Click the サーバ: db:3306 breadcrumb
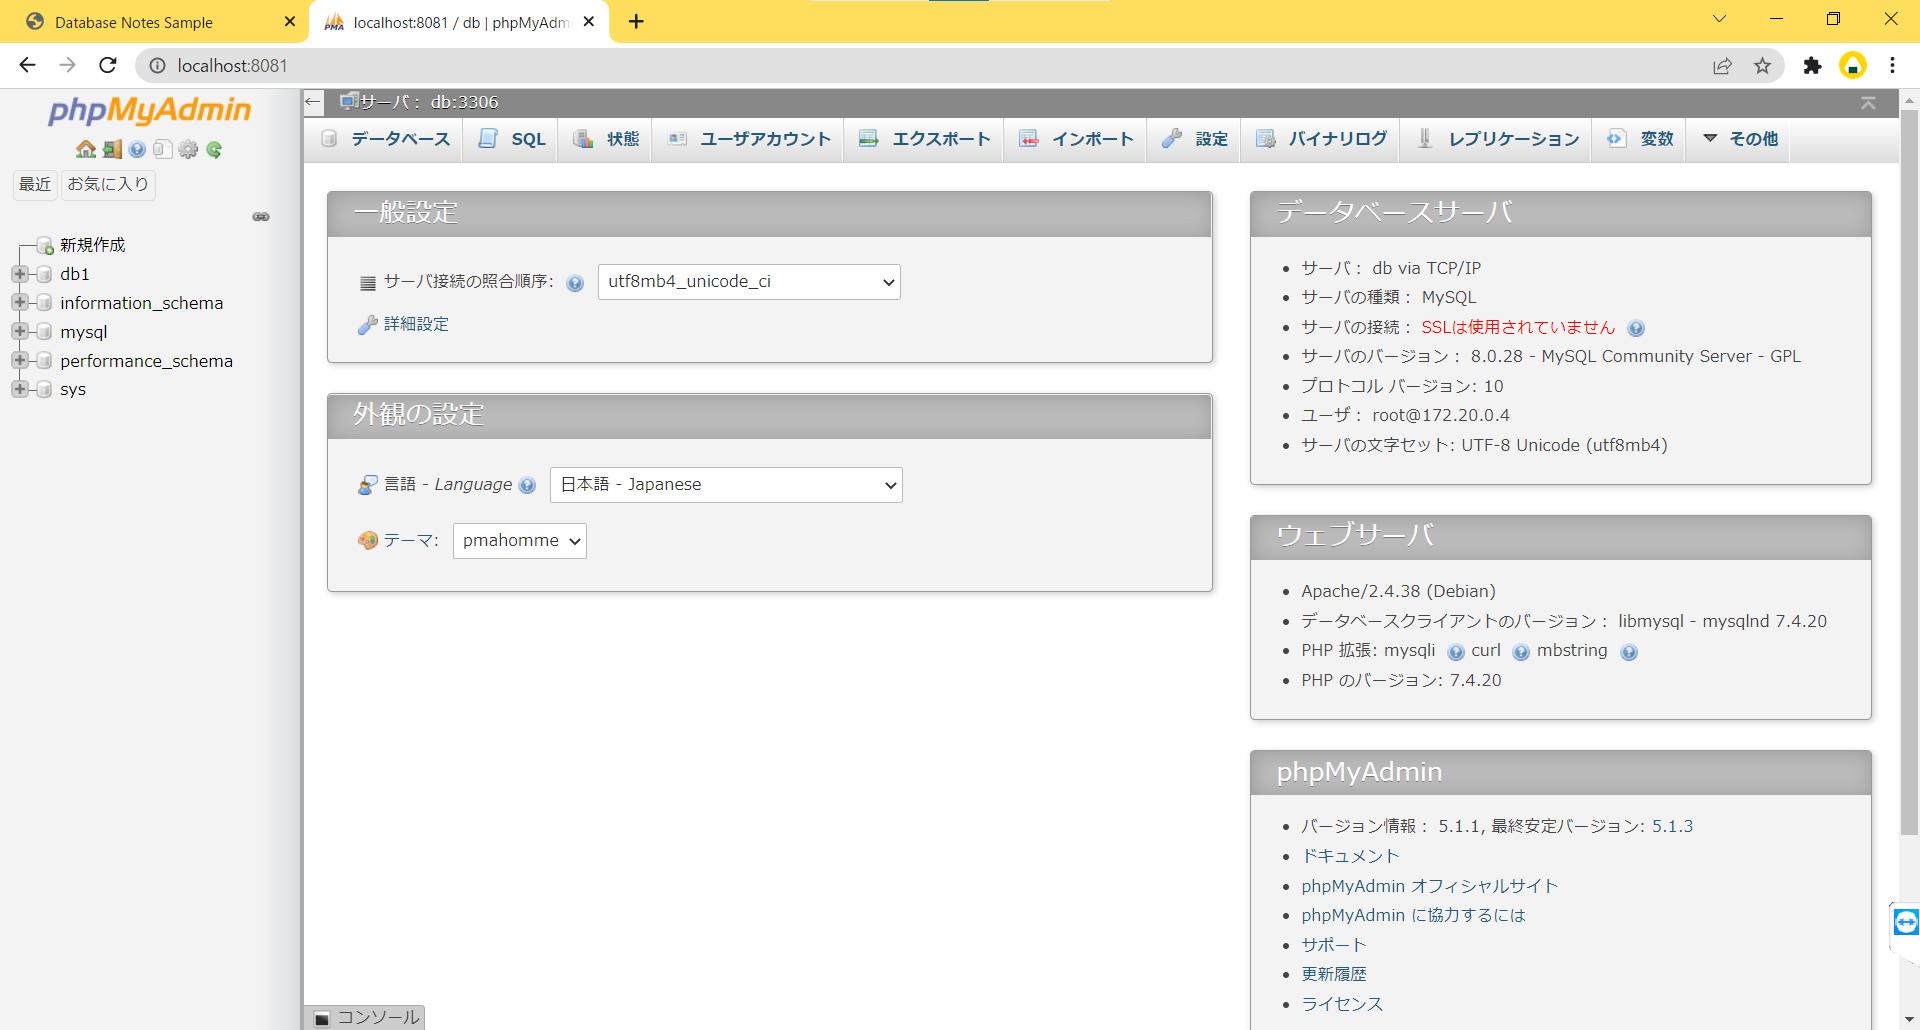Image resolution: width=1920 pixels, height=1030 pixels. point(429,102)
